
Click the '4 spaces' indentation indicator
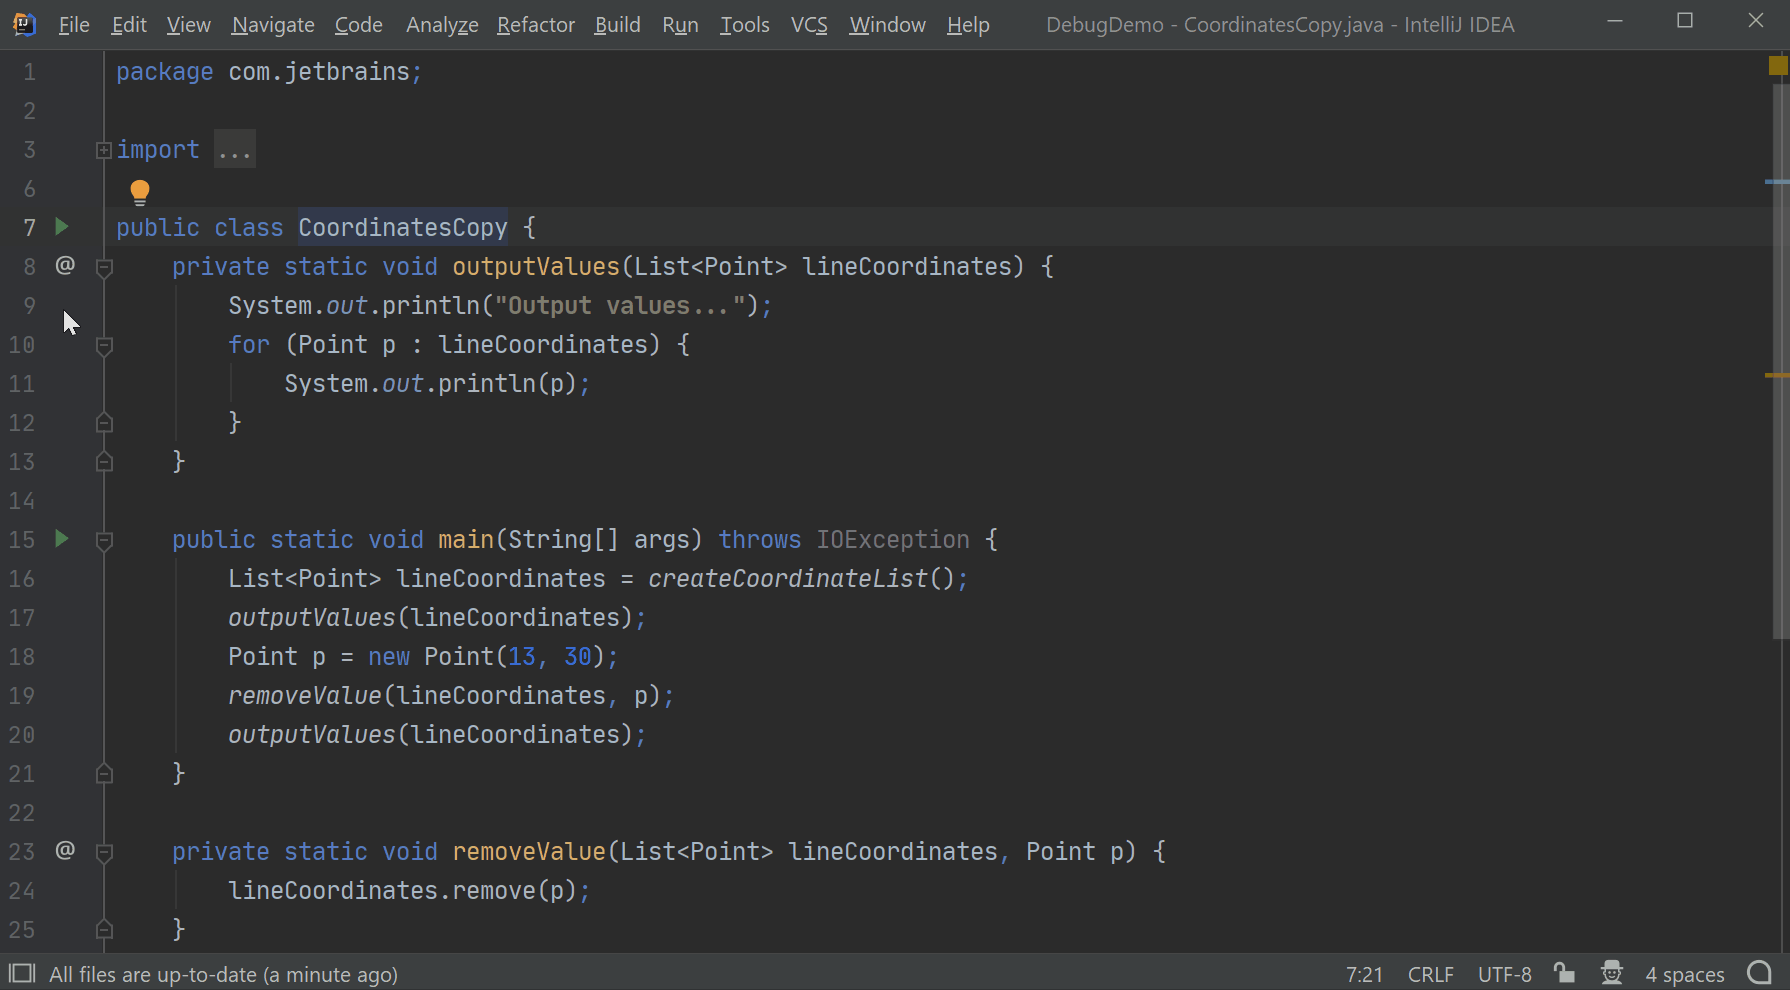(x=1685, y=973)
